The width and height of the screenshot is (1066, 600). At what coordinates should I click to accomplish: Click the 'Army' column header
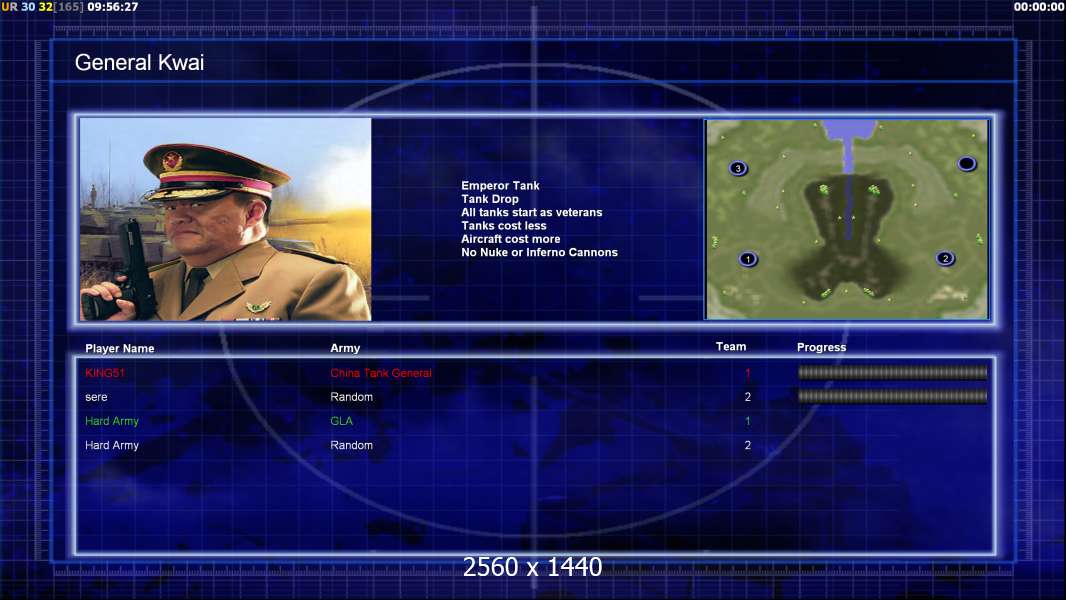[x=345, y=348]
